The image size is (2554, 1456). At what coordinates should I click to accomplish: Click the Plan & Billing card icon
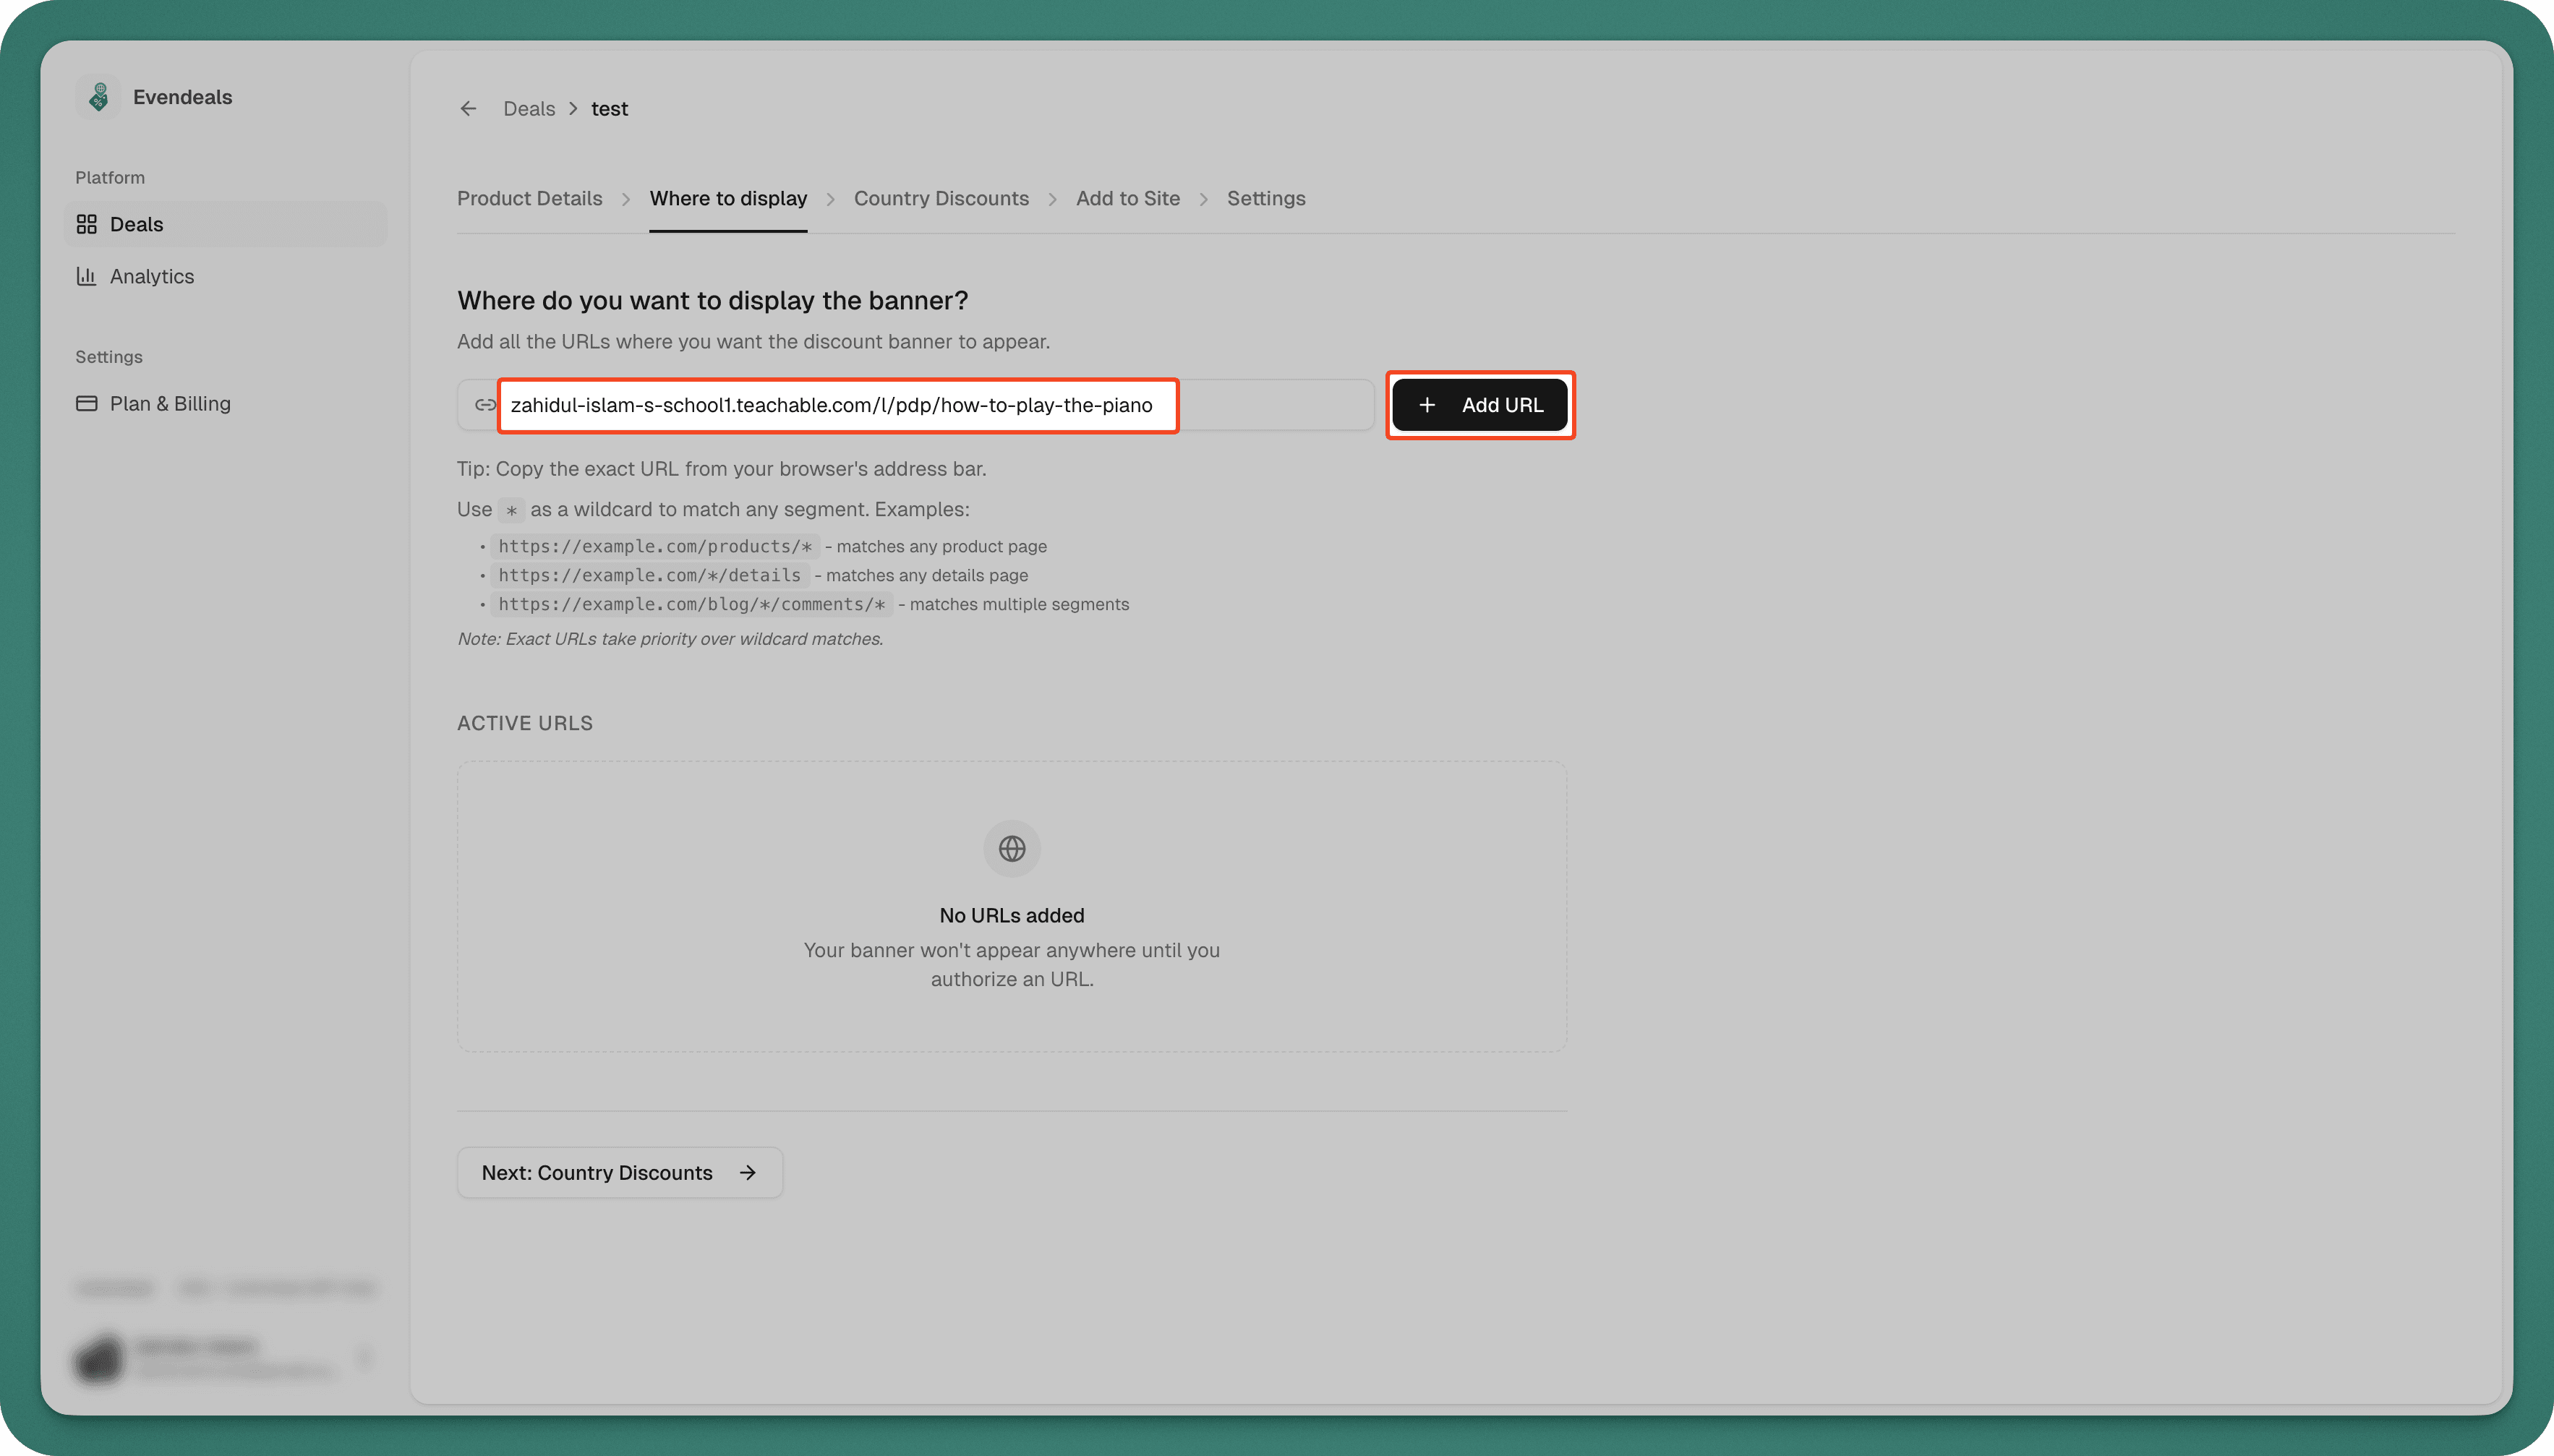click(x=88, y=403)
